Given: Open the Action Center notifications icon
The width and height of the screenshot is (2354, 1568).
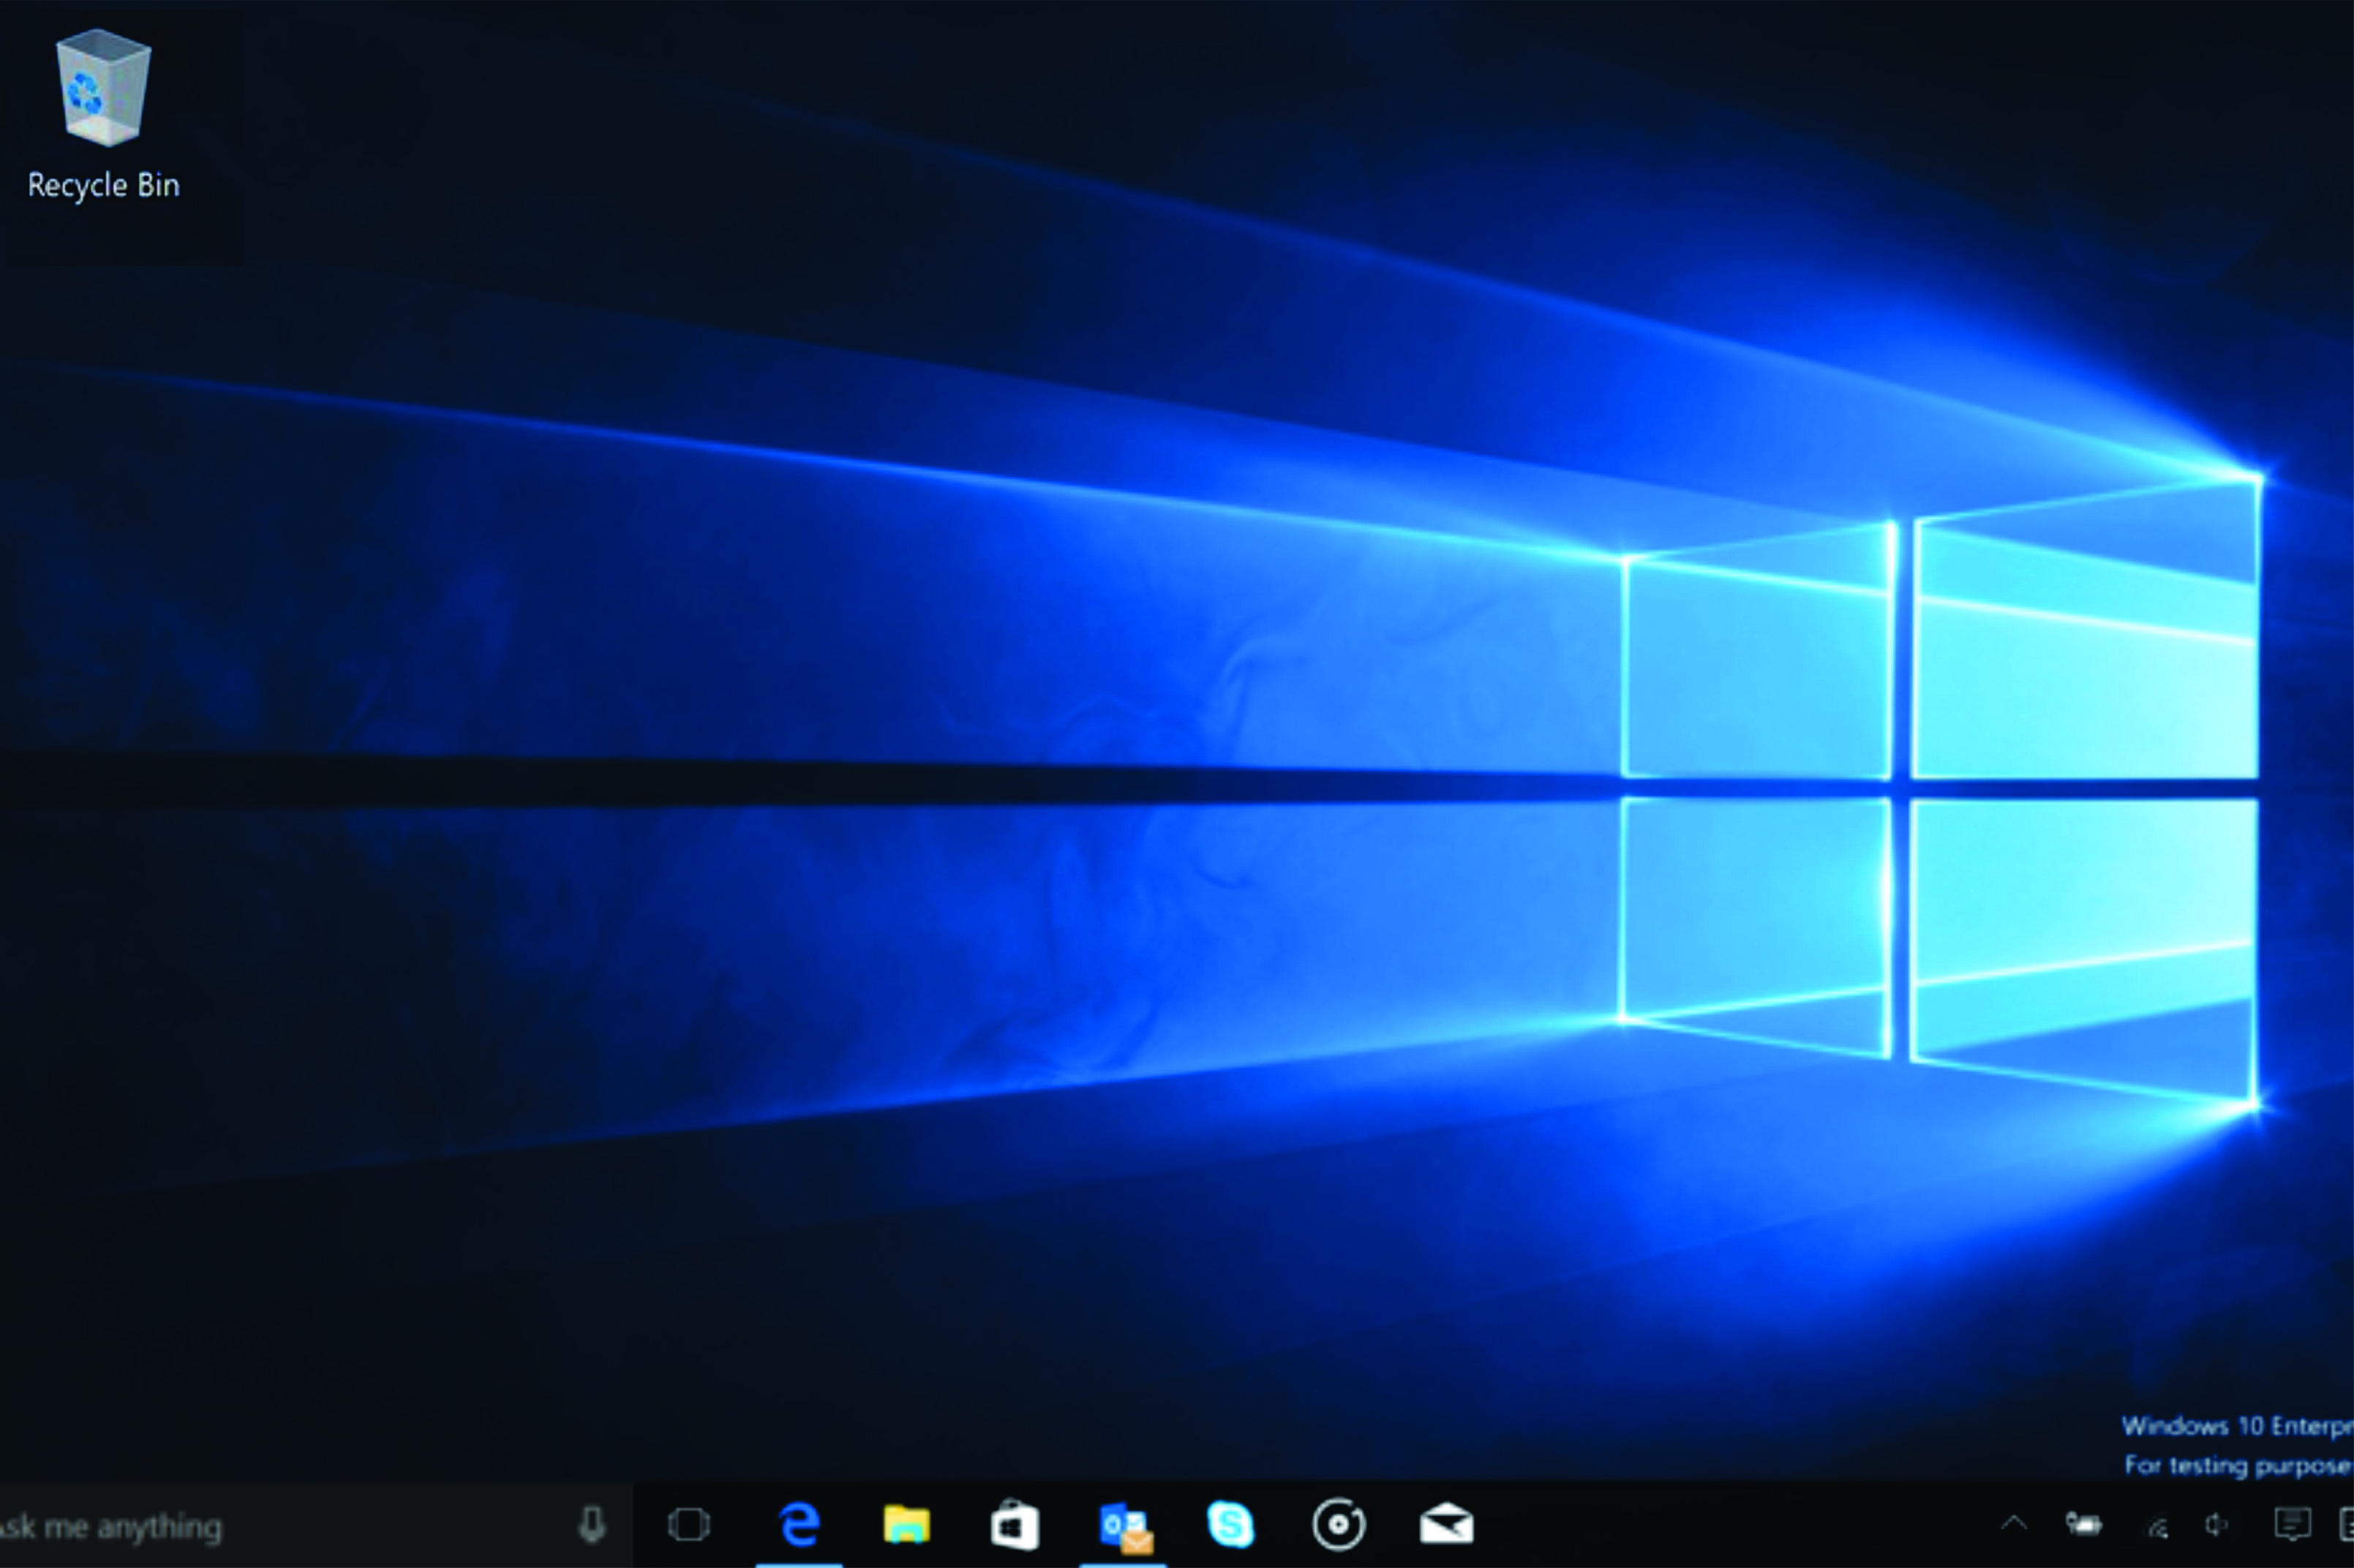Looking at the screenshot, I should tap(2291, 1525).
